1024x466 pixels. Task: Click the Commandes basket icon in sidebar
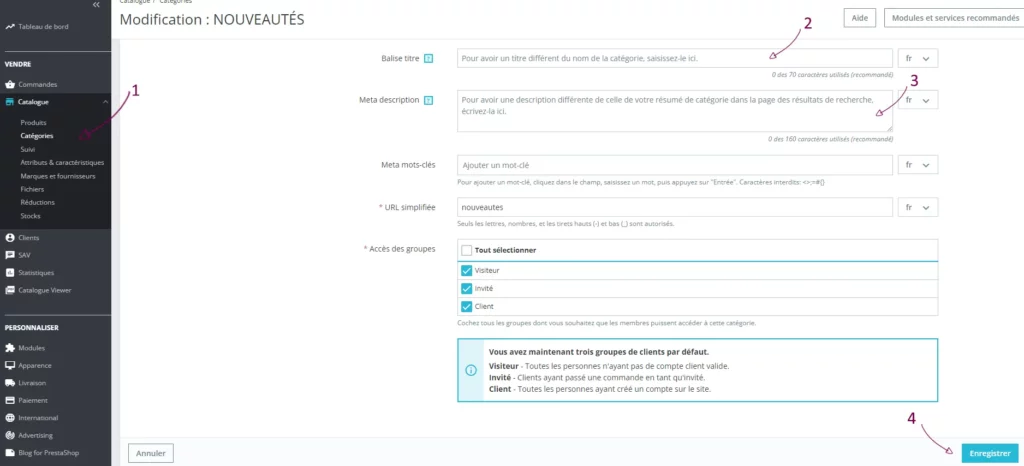(10, 84)
